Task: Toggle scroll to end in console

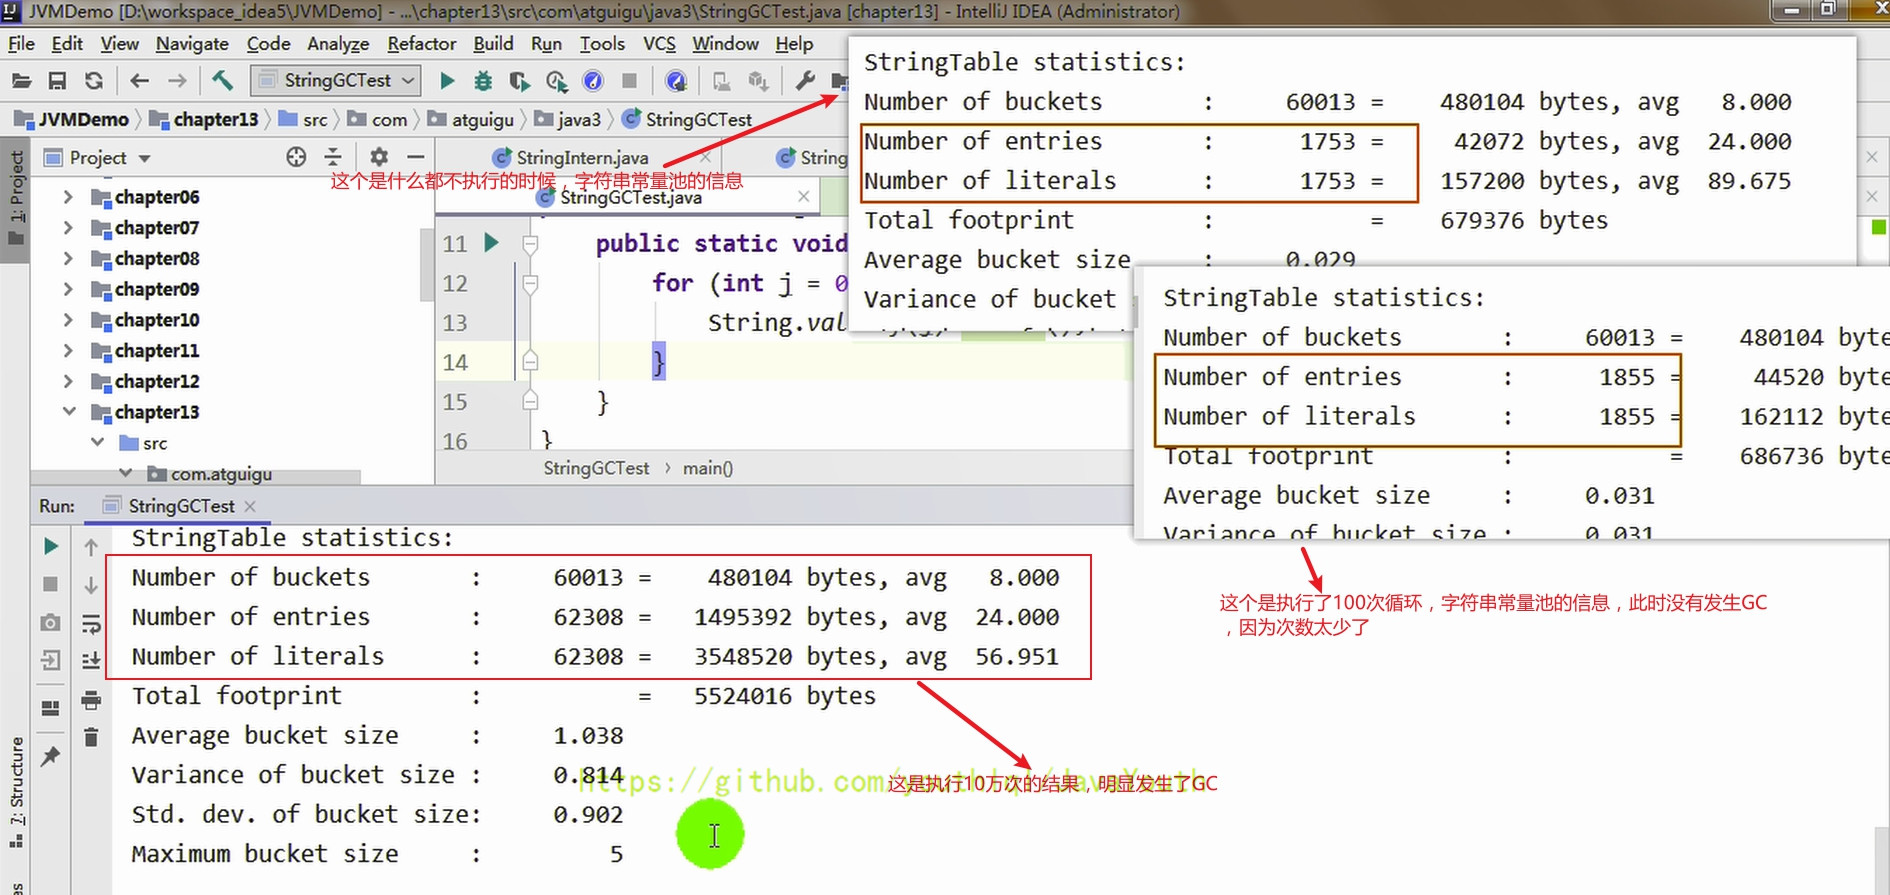Action: click(91, 660)
